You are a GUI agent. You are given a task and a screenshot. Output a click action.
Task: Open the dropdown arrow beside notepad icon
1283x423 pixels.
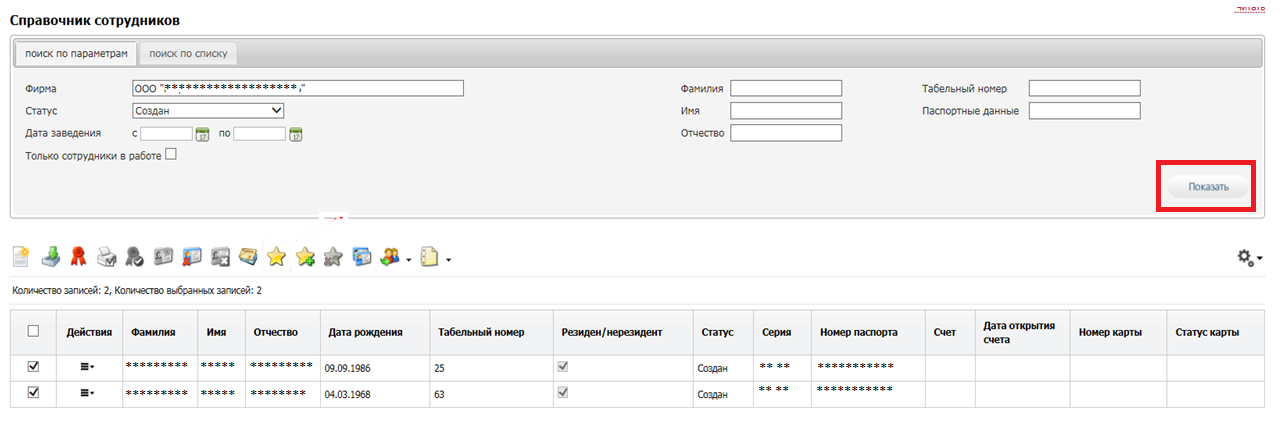(449, 261)
